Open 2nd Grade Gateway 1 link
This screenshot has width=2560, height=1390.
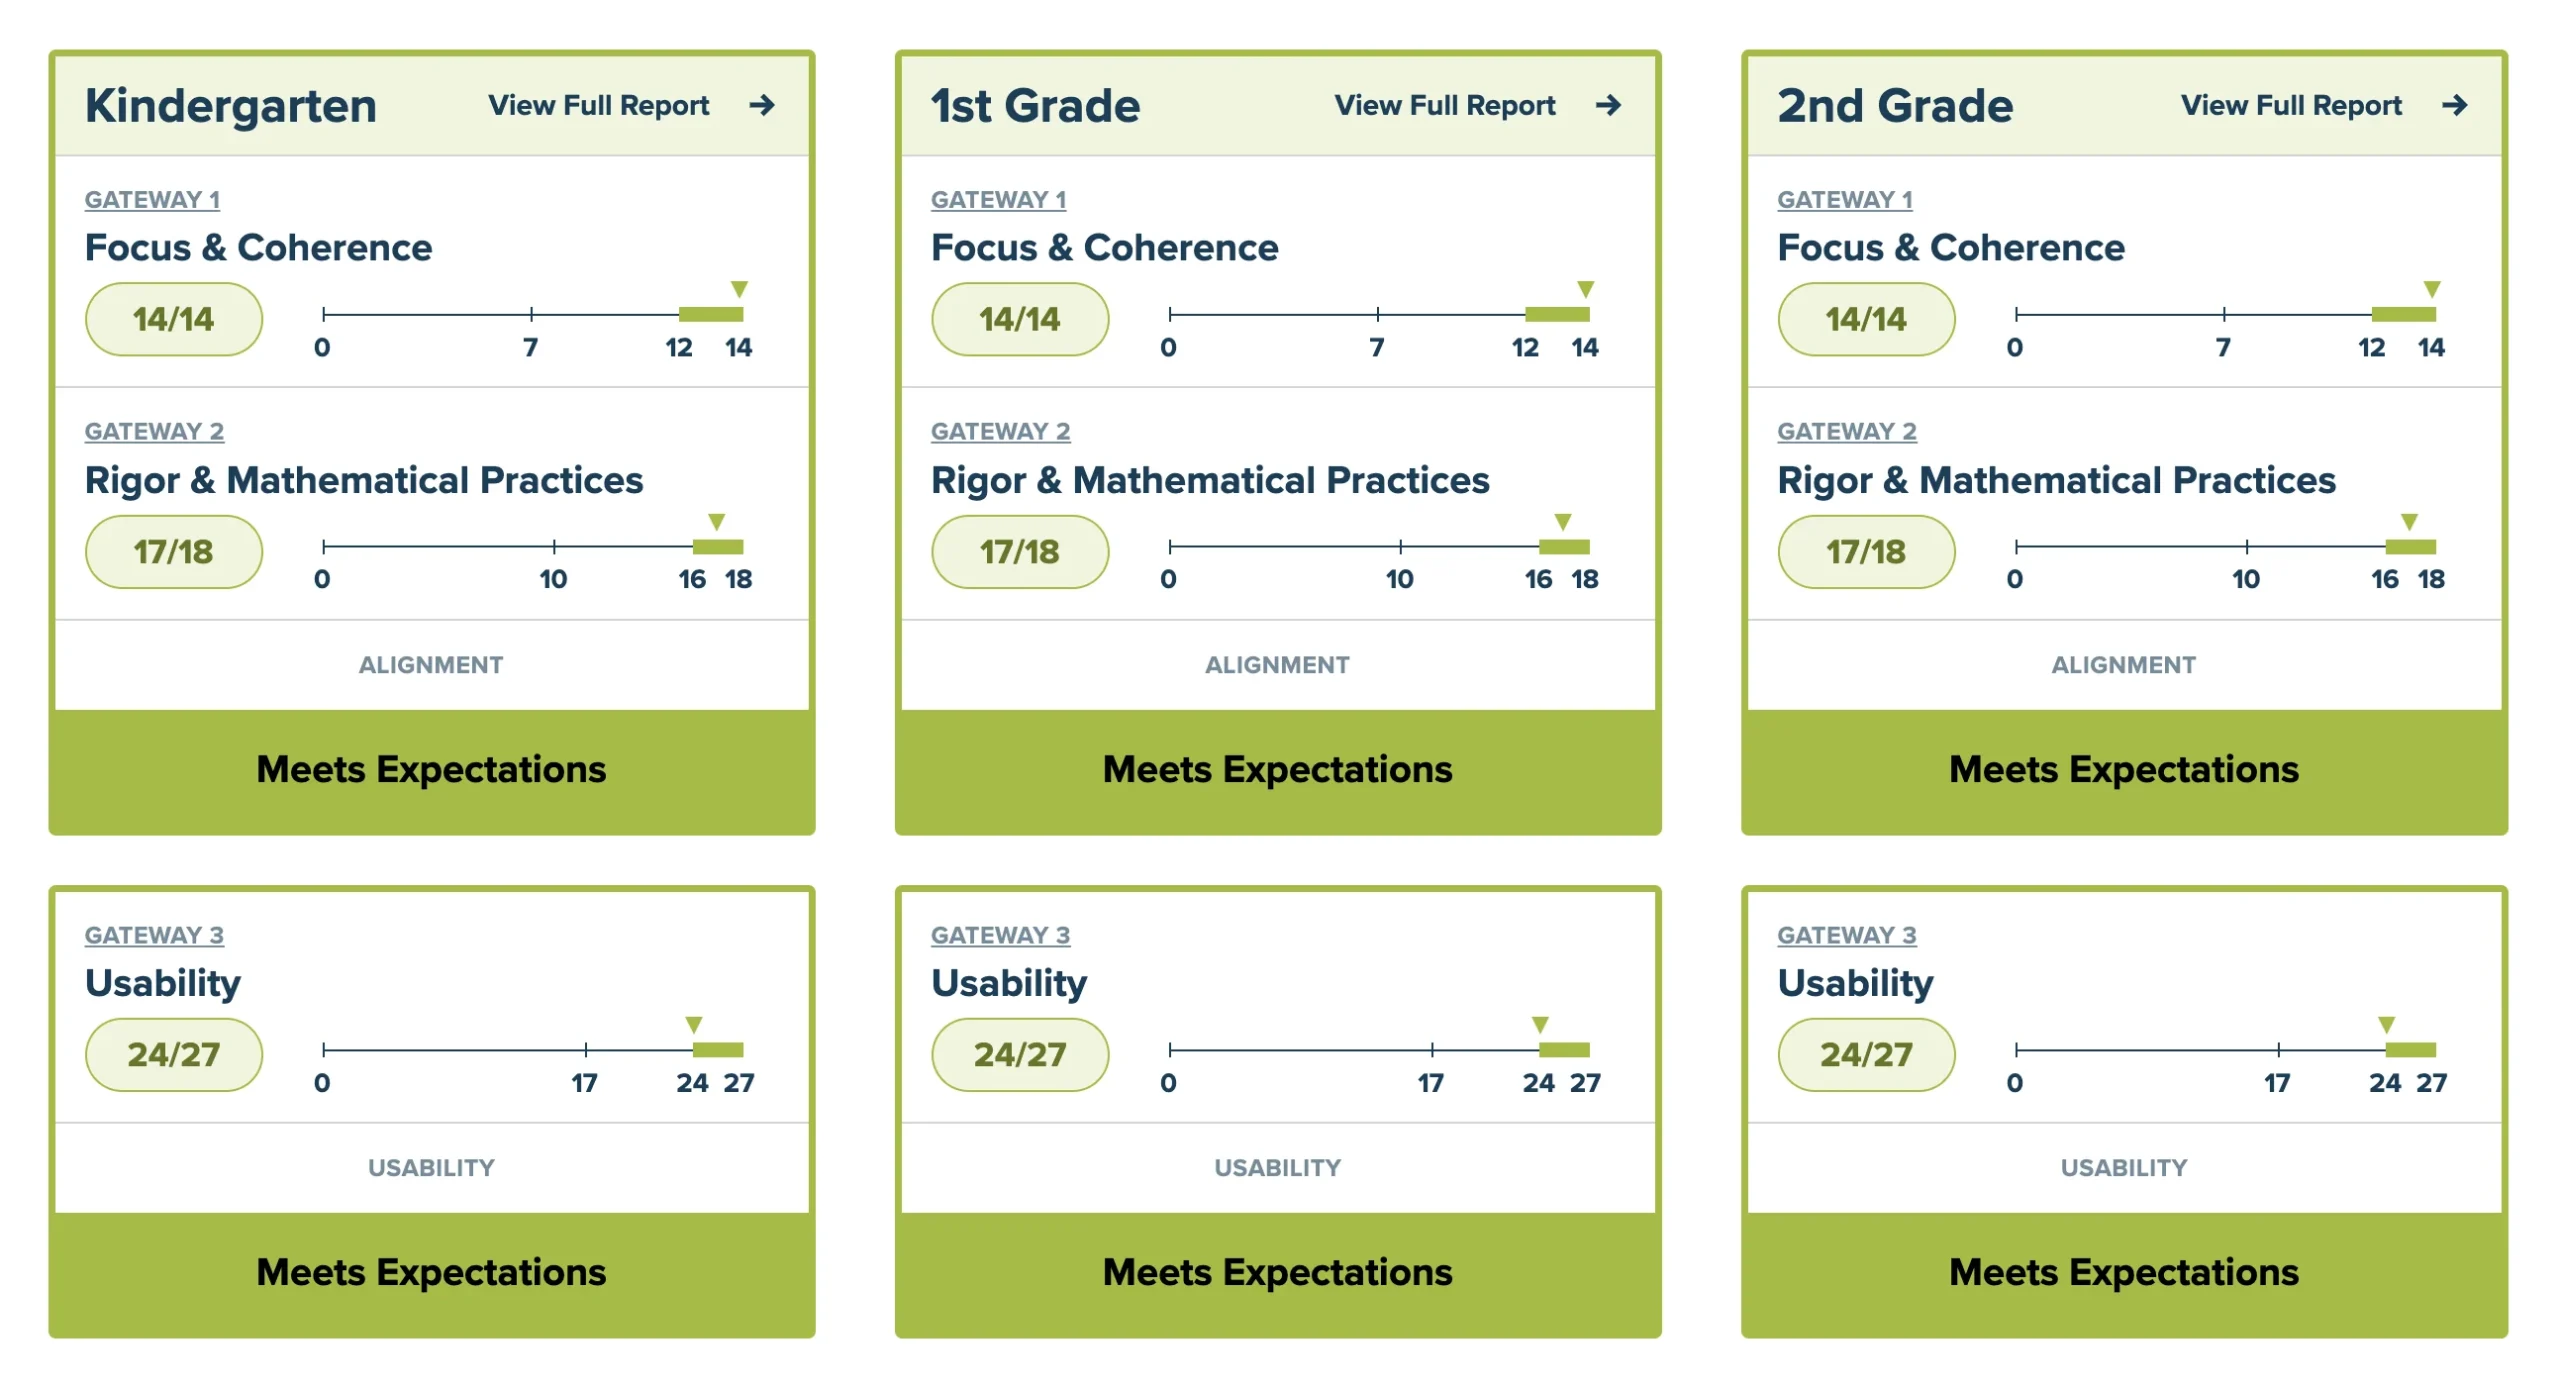pos(1844,199)
